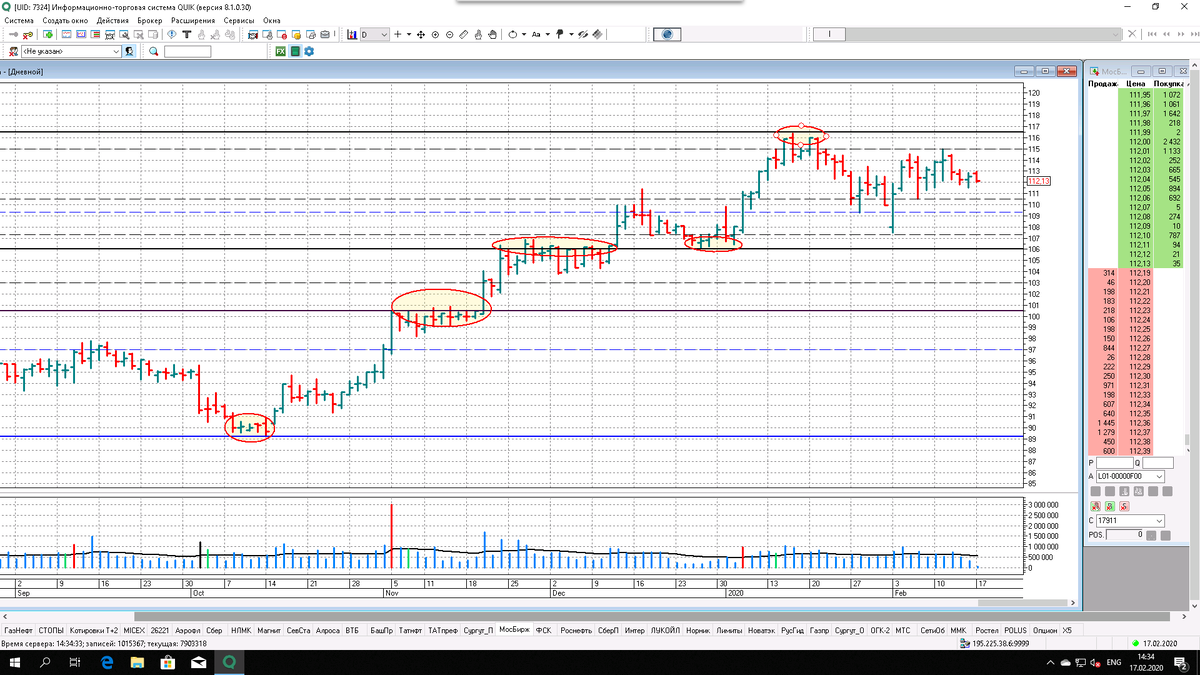
Task: Click the green table icon beside FX
Action: pos(295,51)
